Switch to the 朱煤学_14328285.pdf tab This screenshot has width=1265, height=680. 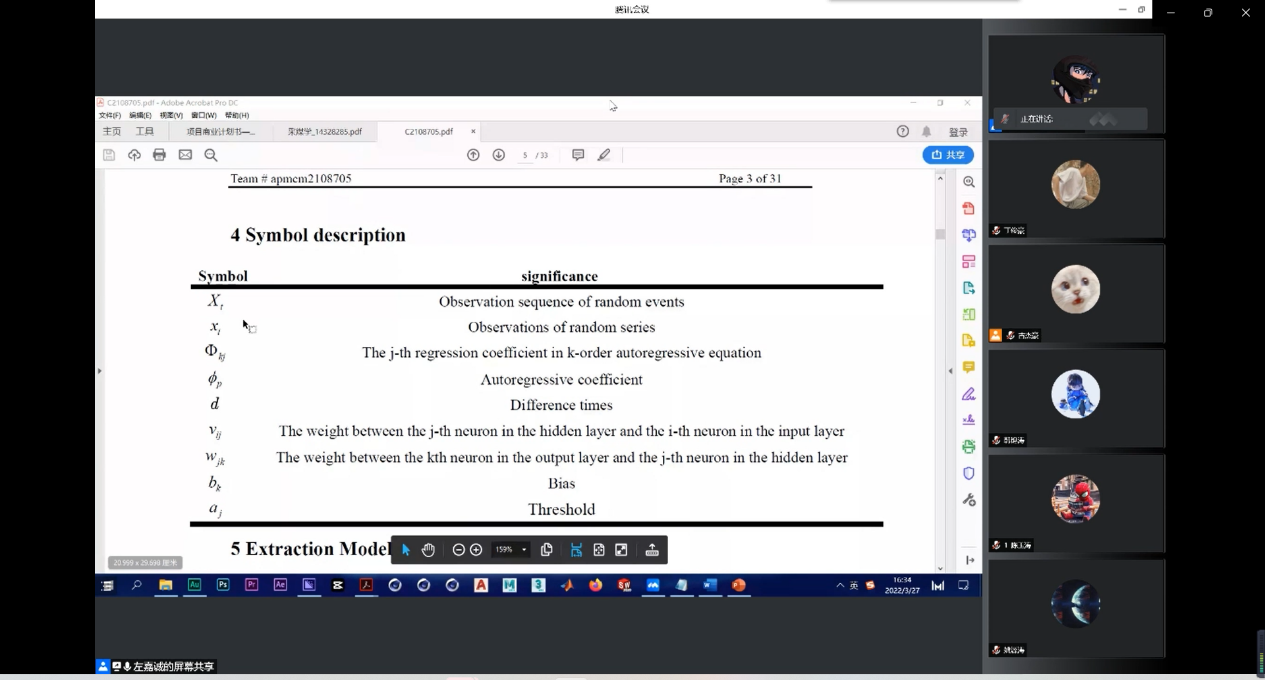tap(324, 132)
